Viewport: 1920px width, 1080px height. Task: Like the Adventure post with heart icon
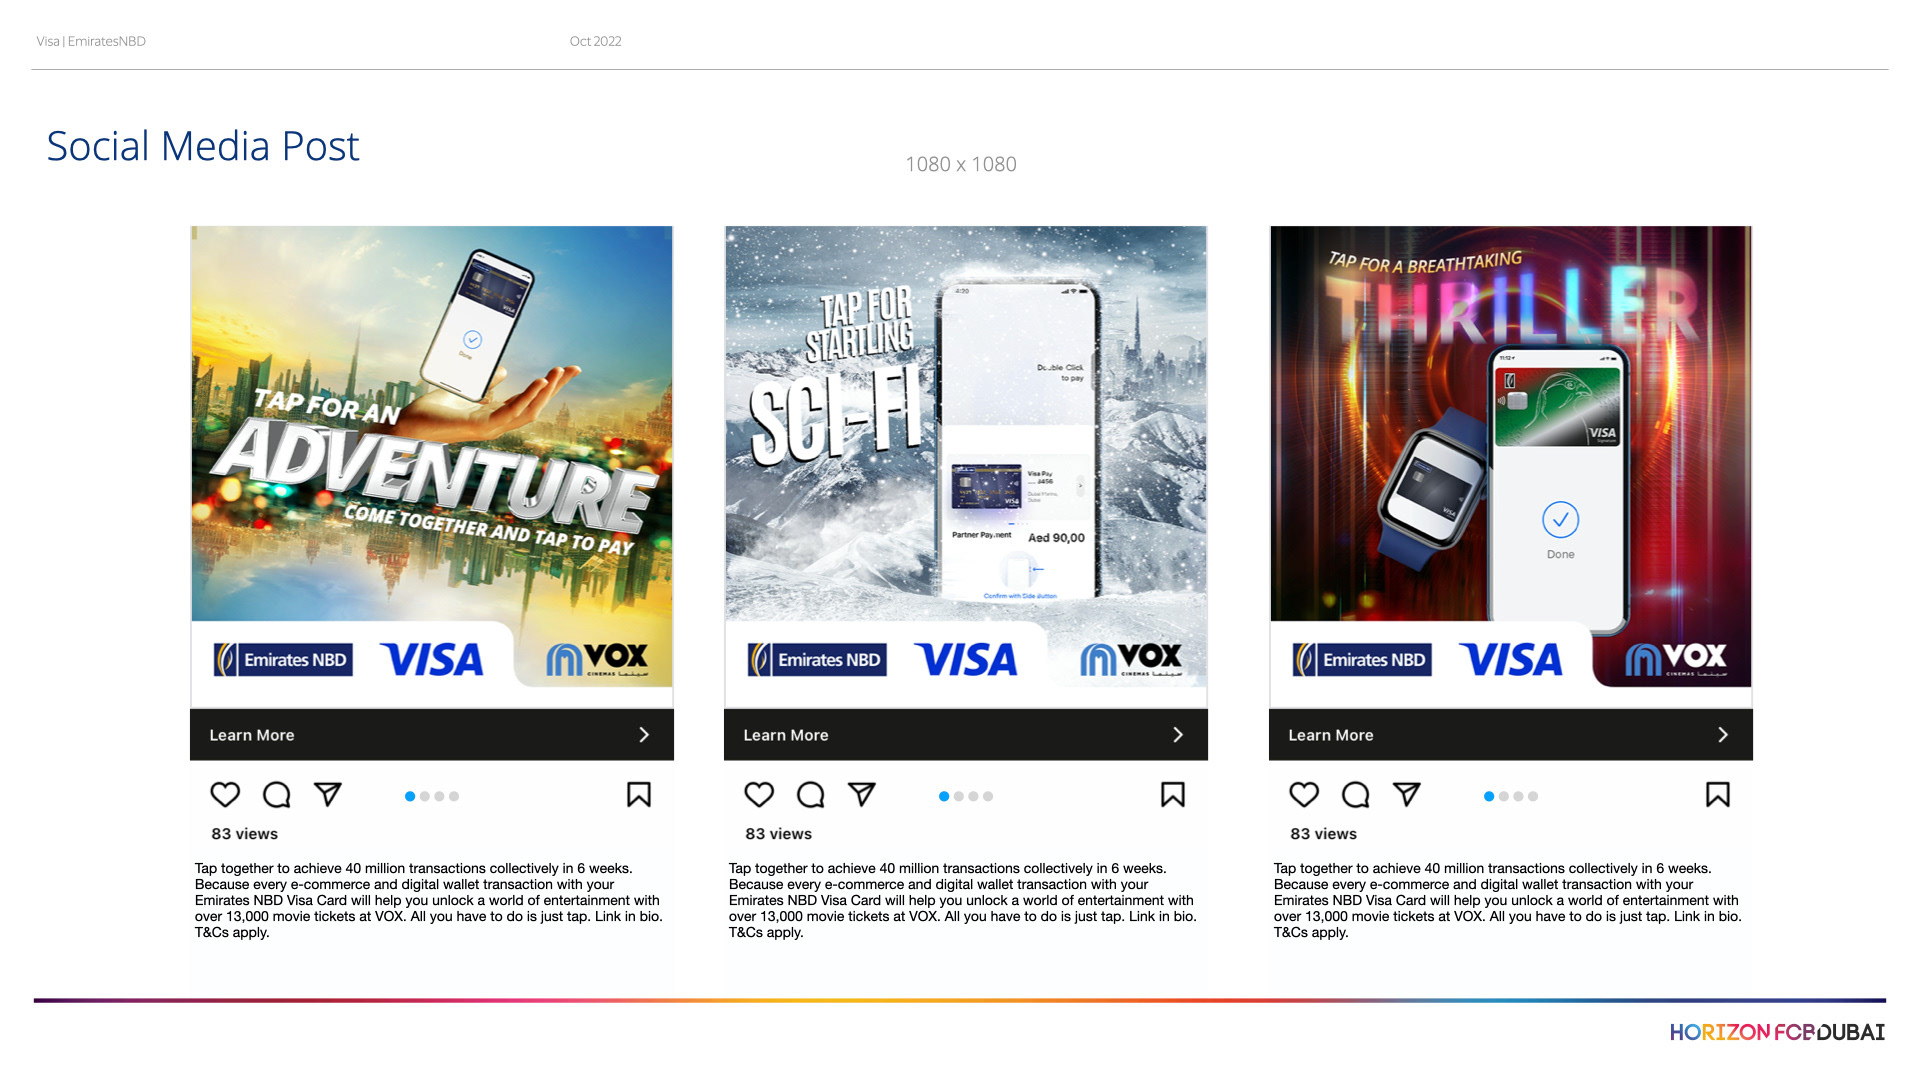point(225,795)
